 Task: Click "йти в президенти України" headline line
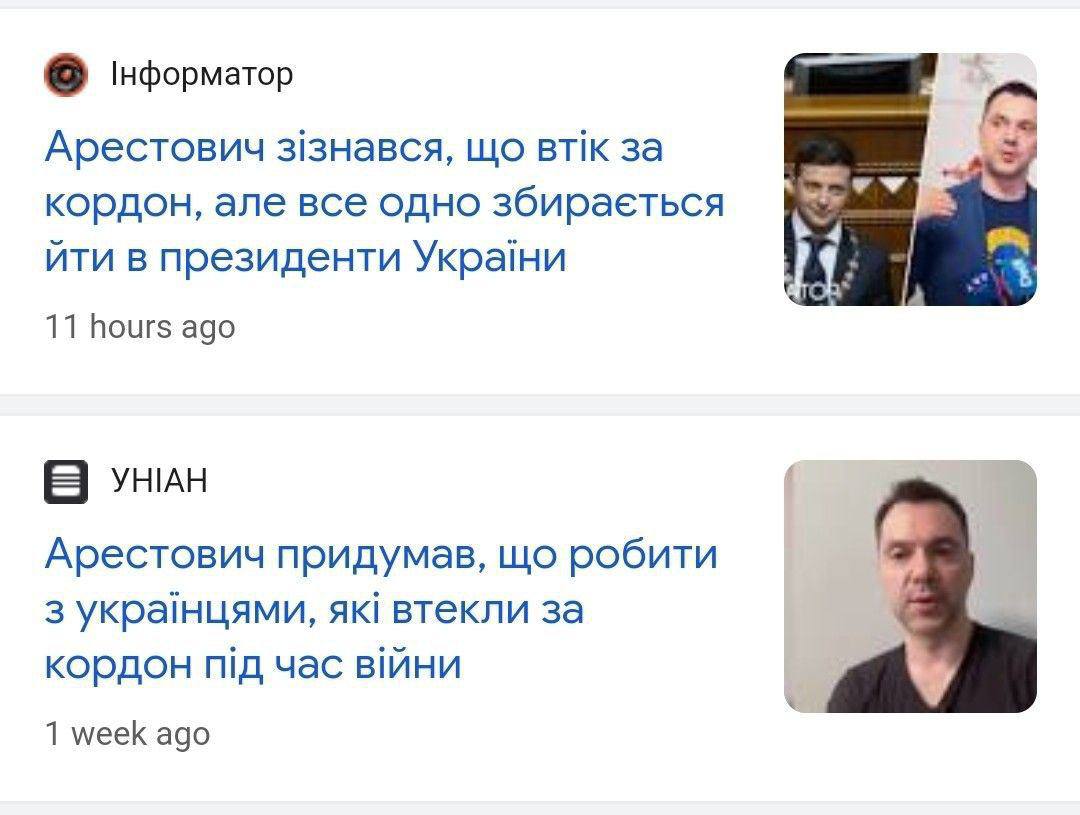coord(306,258)
